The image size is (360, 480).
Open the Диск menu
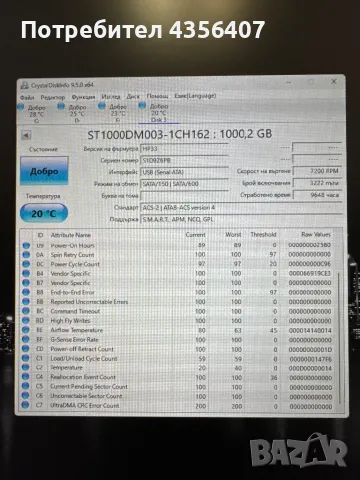click(133, 96)
